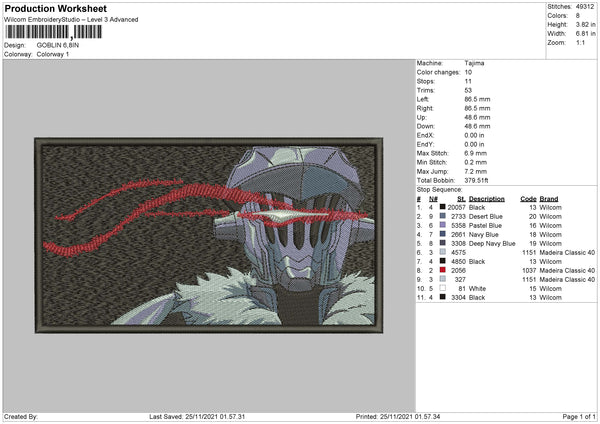The height and width of the screenshot is (424, 600).
Task: Click the Production Worksheet heading
Action: [56, 8]
